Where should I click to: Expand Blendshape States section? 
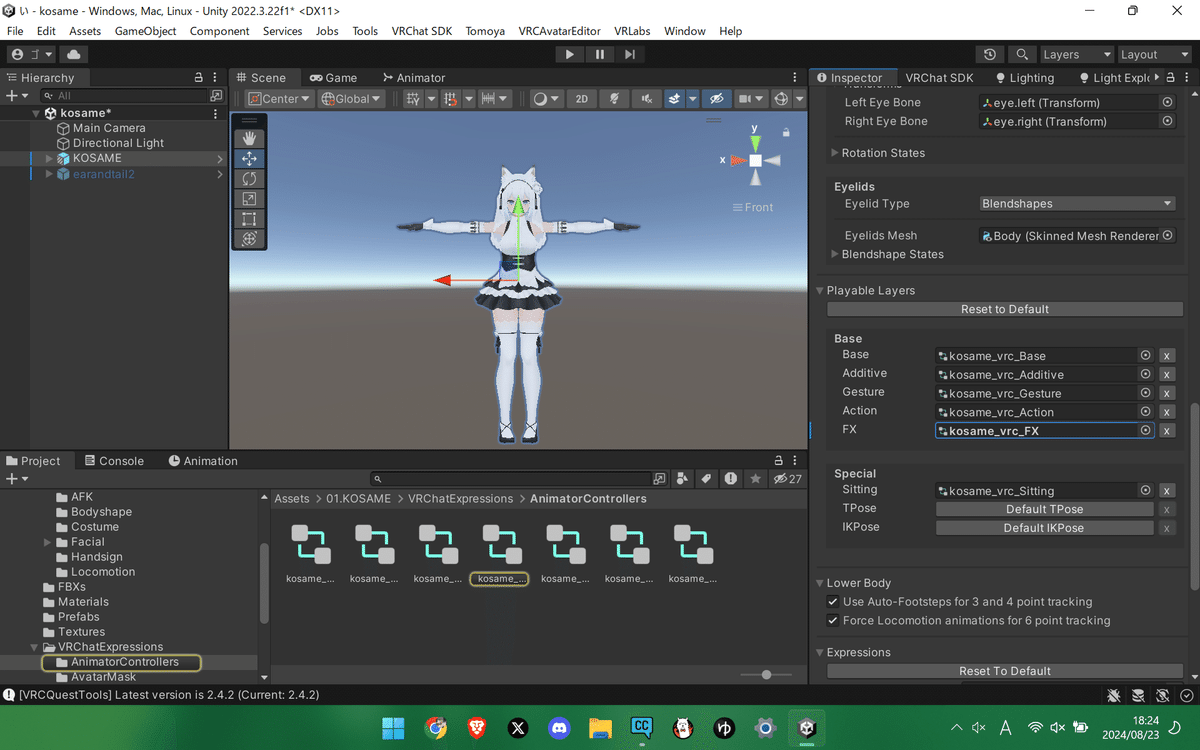[836, 254]
